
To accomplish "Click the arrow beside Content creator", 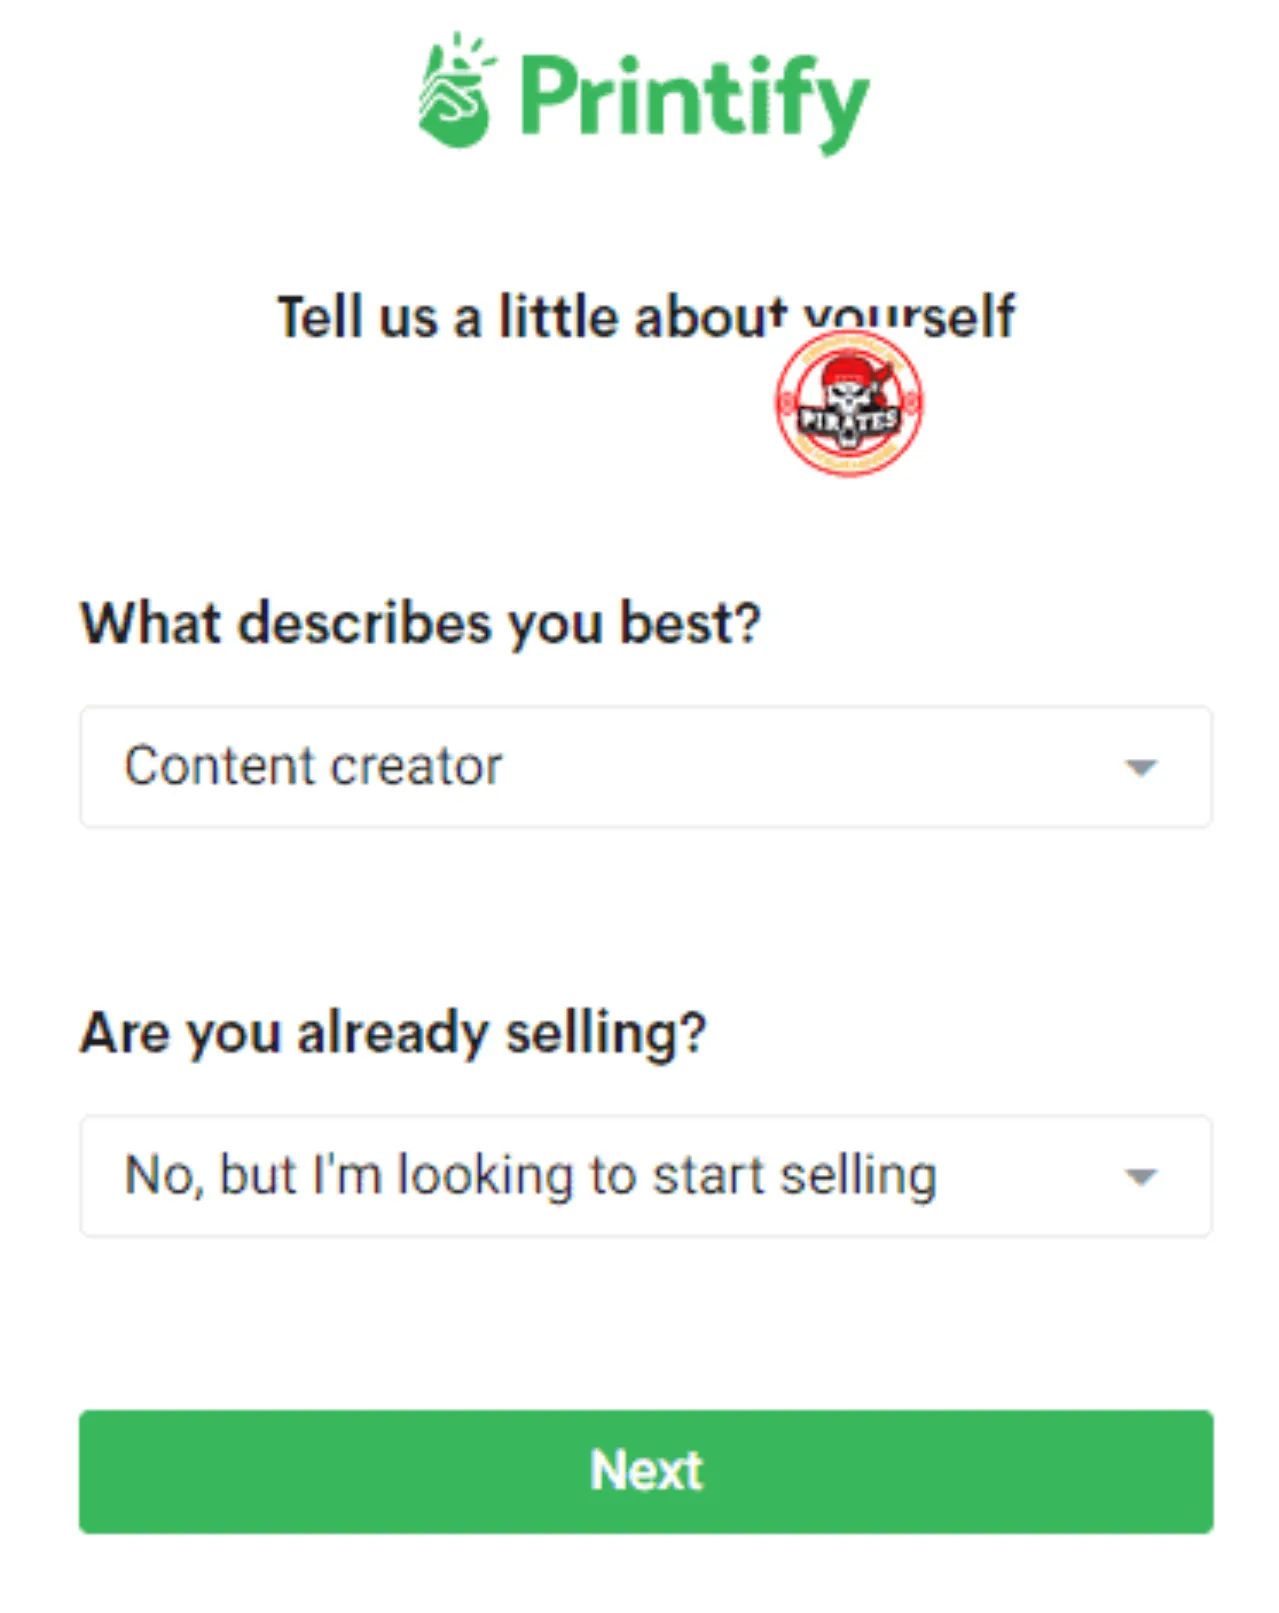I will pos(1140,768).
